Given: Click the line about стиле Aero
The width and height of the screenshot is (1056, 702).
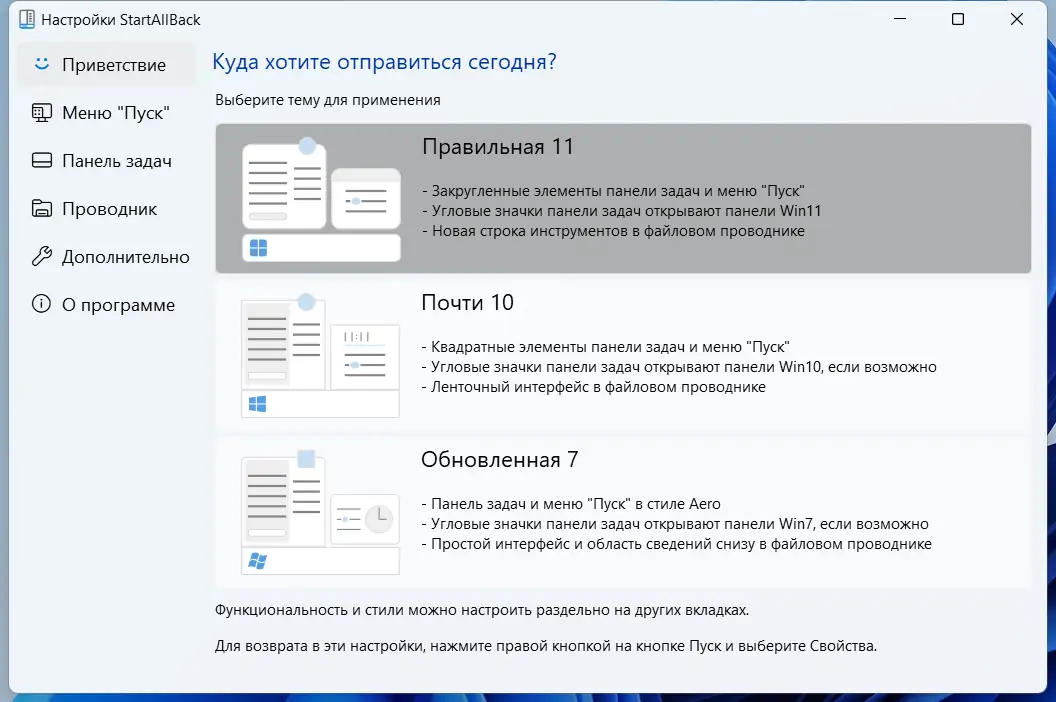Looking at the screenshot, I should (571, 504).
